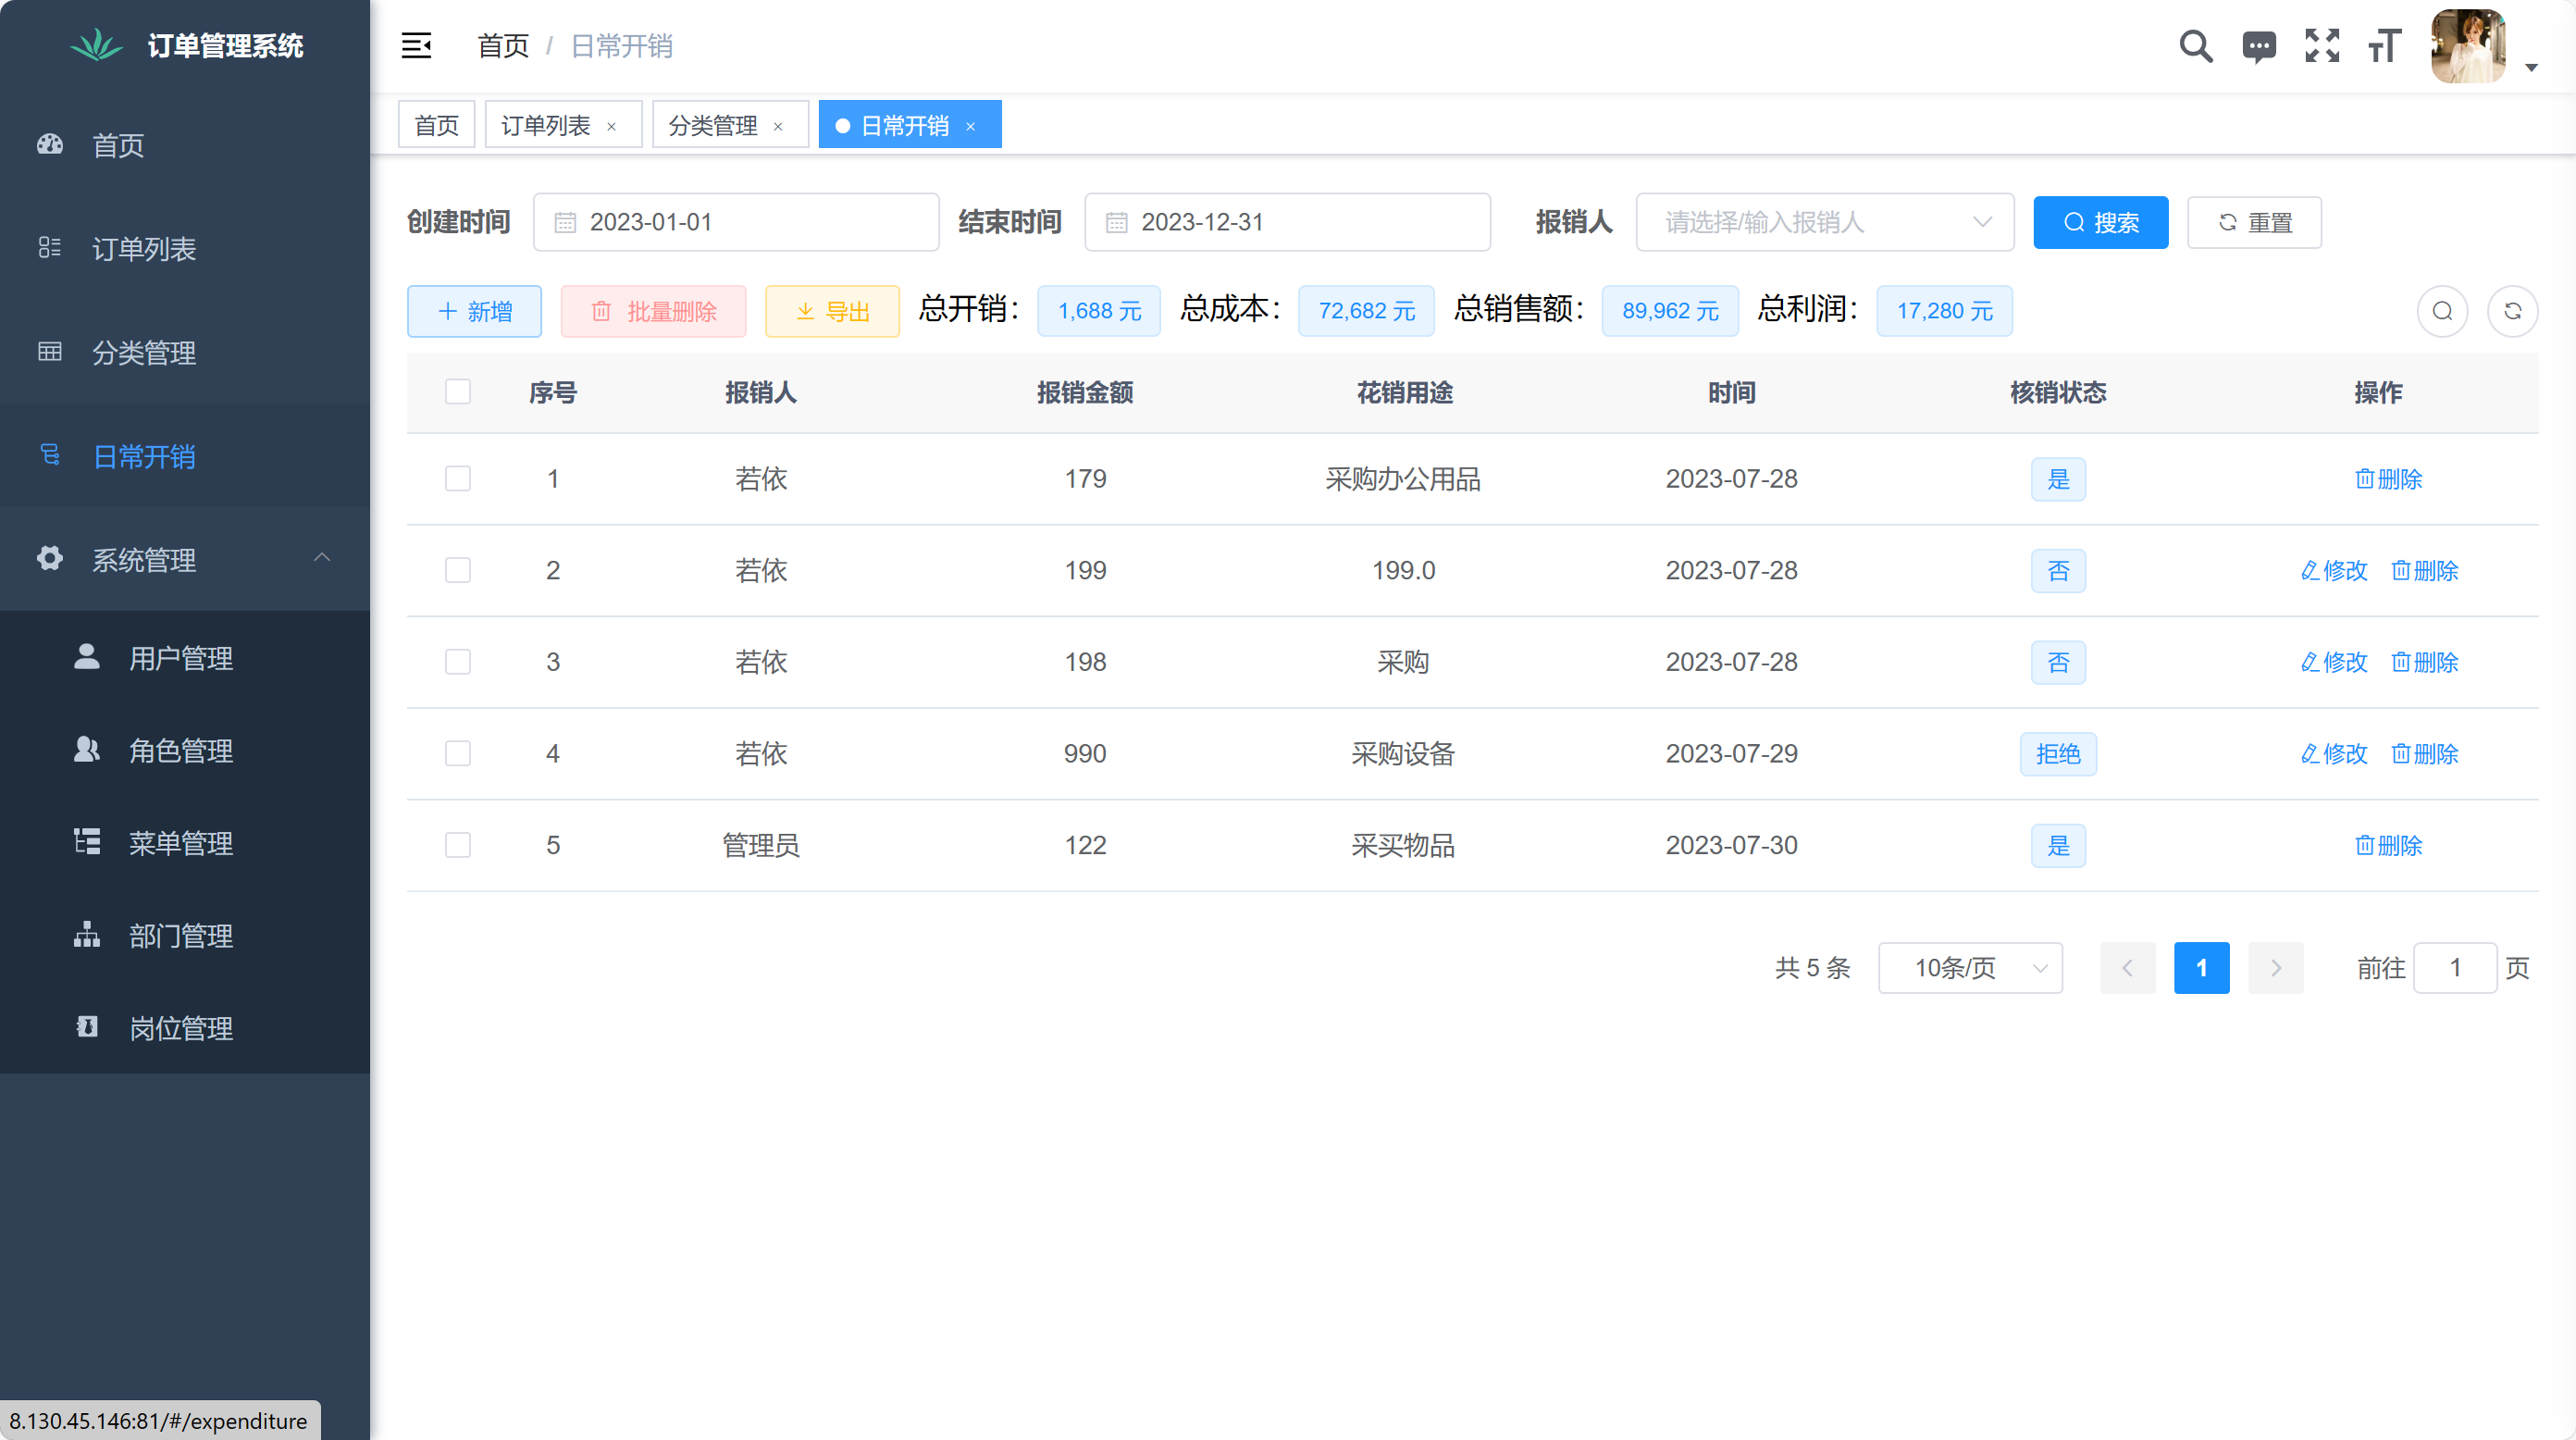Close the 订单列表 tab

[611, 126]
